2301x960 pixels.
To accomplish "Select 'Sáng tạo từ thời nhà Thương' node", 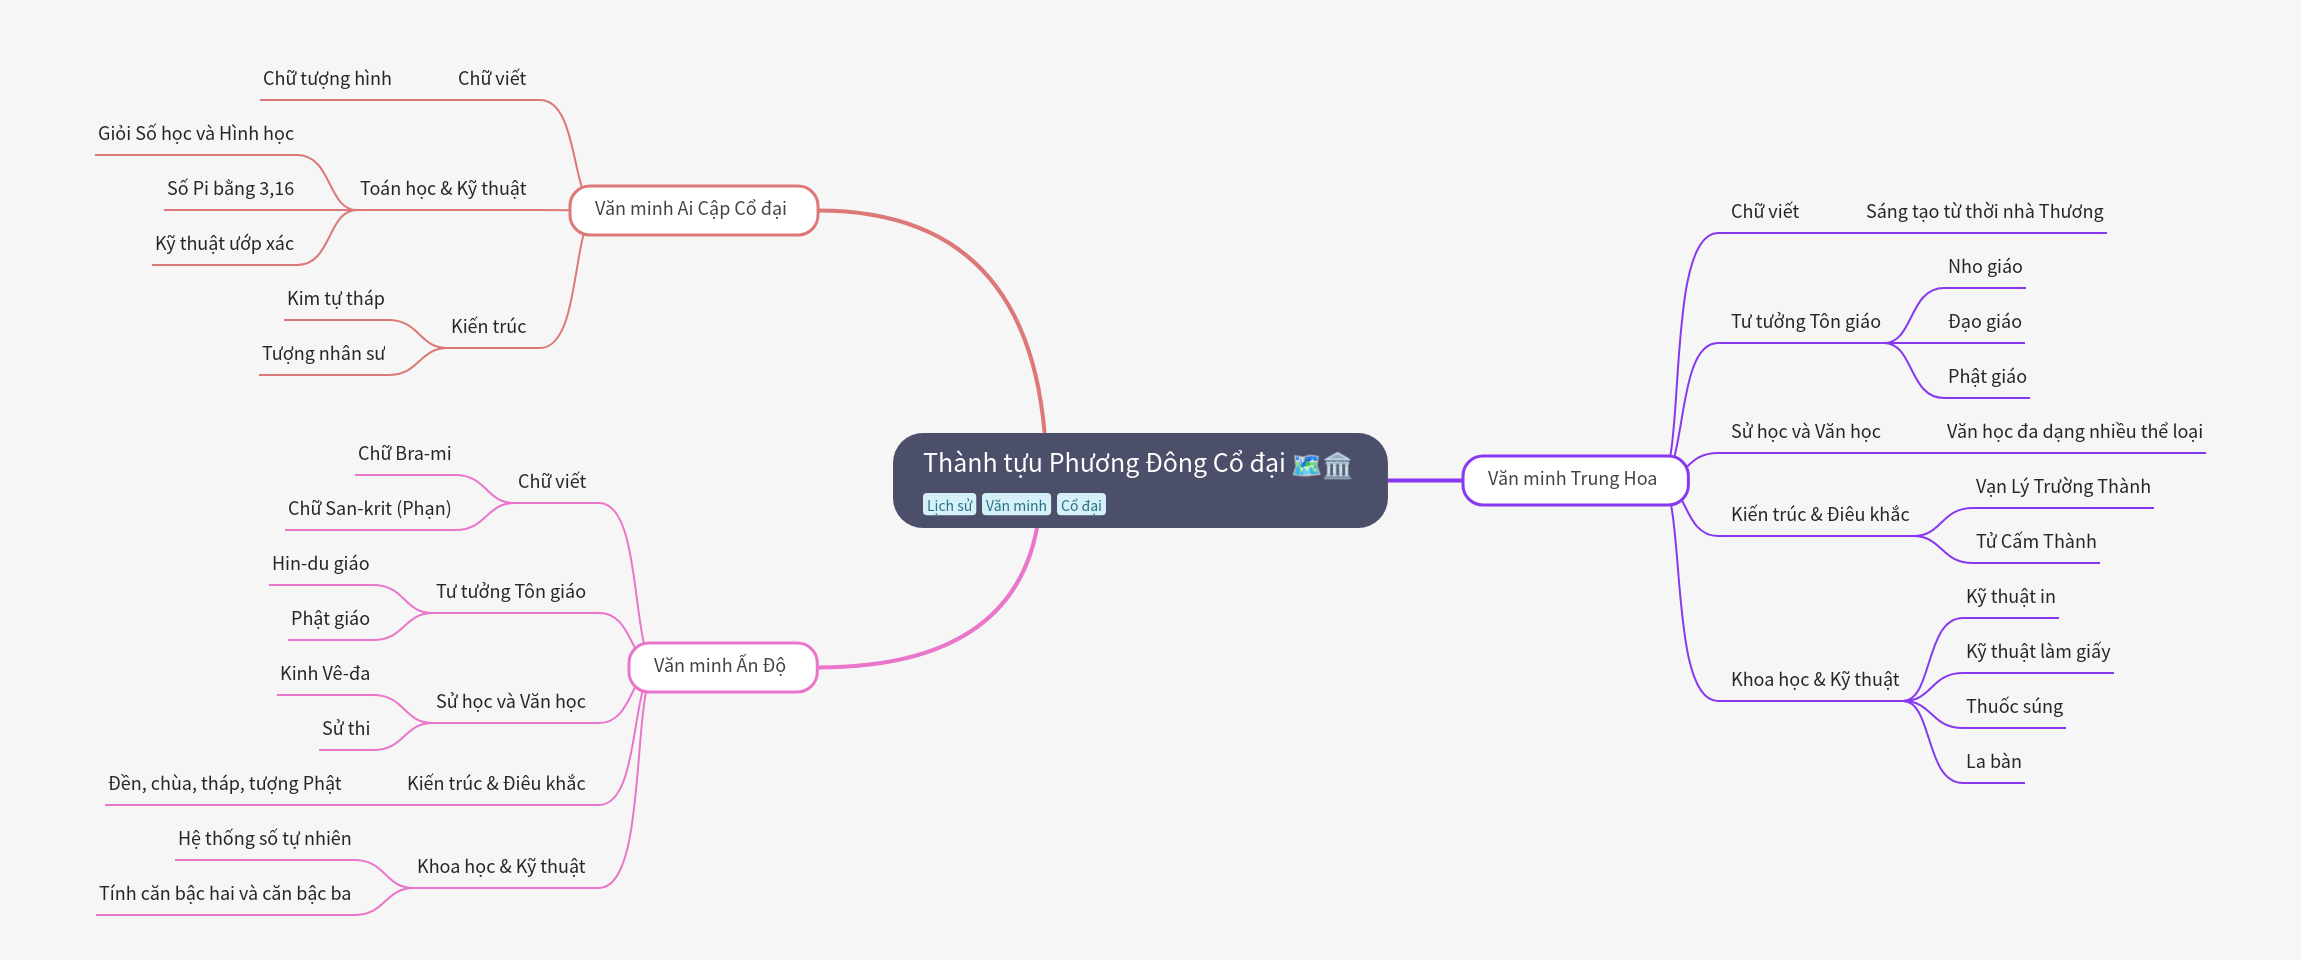I will coord(1984,212).
